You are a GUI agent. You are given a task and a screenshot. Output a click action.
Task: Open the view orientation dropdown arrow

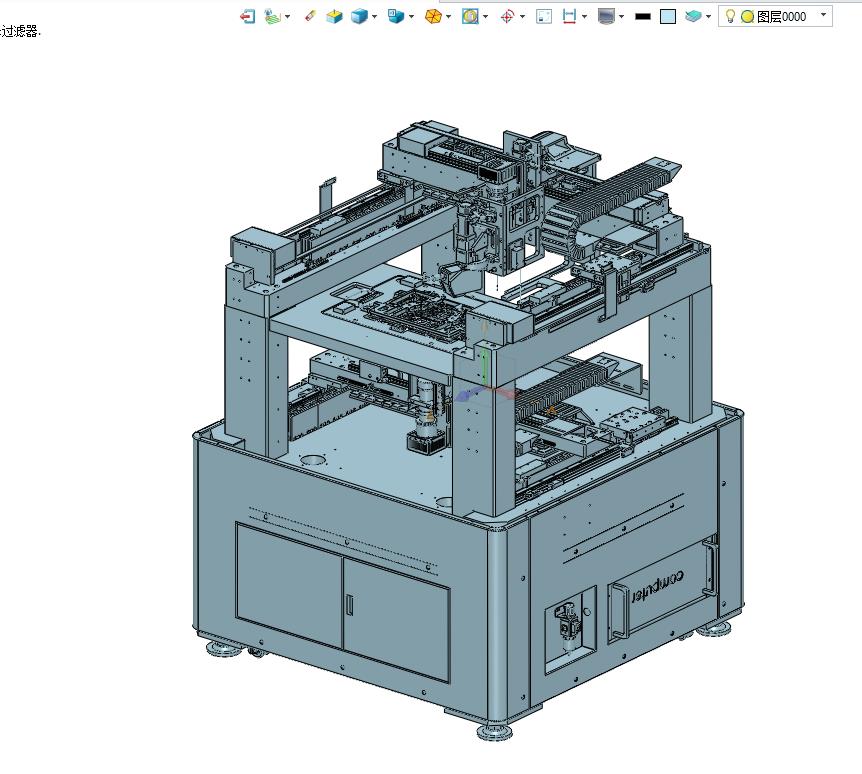coord(411,16)
